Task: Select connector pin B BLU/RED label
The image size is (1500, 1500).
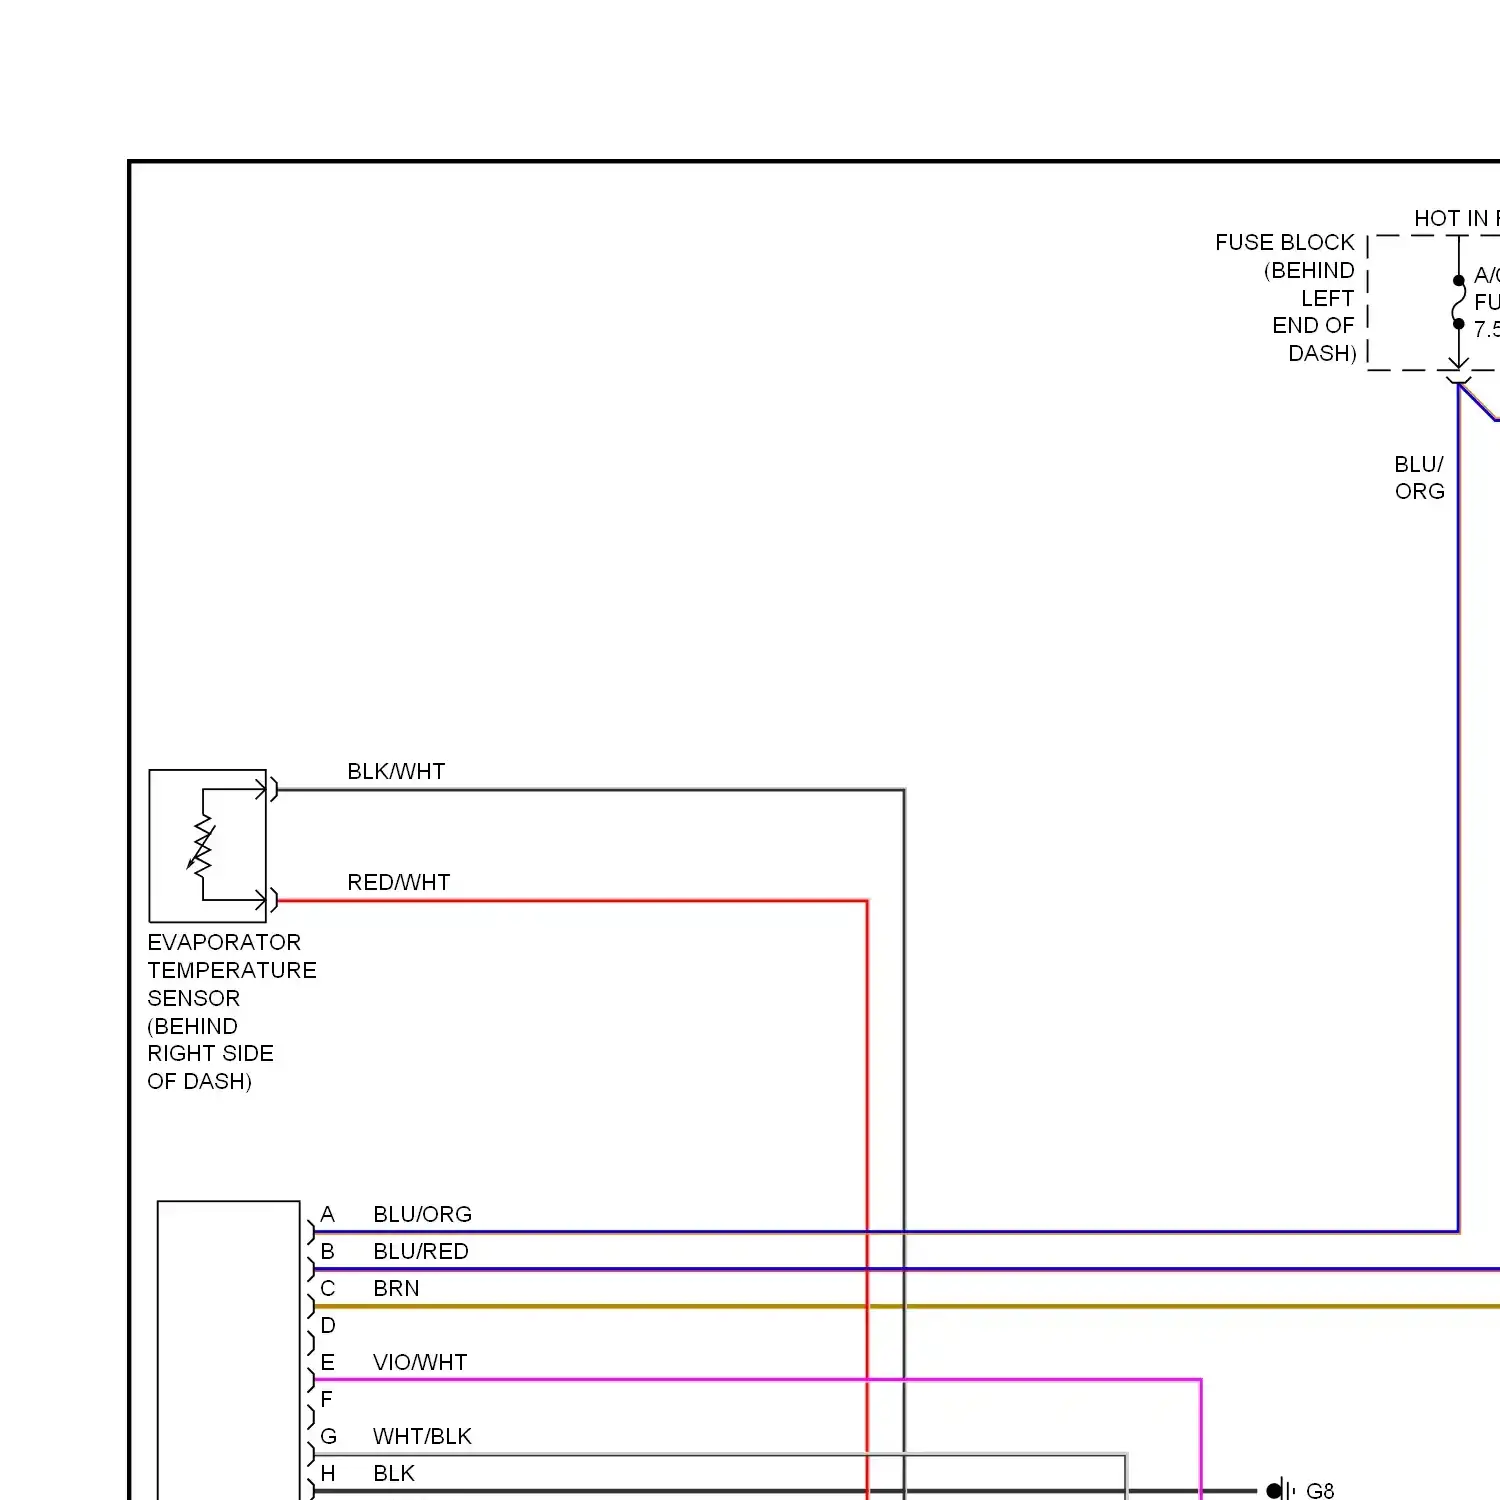Action: [420, 1251]
